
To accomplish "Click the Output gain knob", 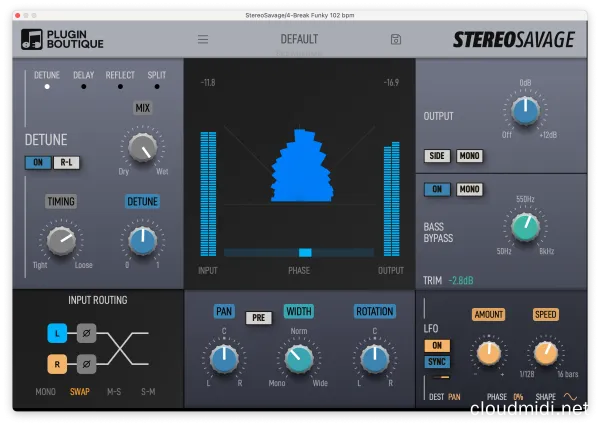I will [x=525, y=111].
